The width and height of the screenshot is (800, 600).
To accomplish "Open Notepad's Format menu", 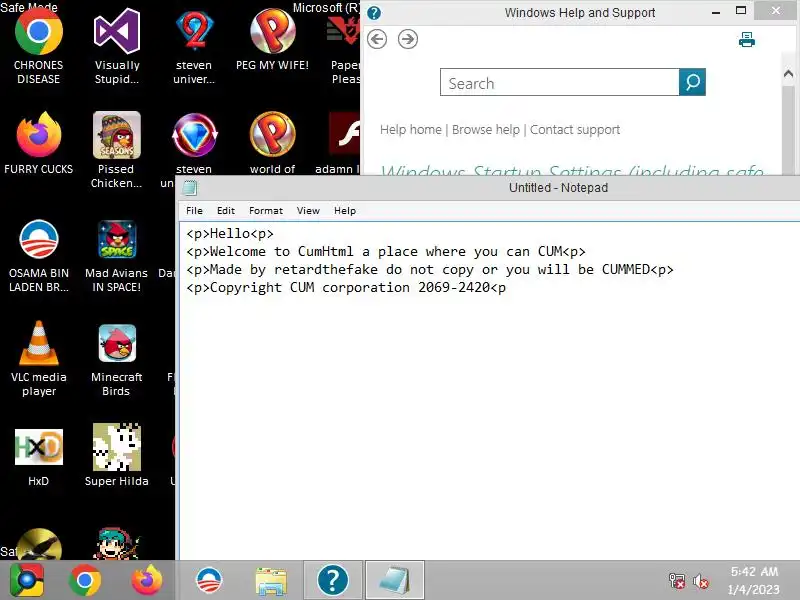I will [x=266, y=211].
